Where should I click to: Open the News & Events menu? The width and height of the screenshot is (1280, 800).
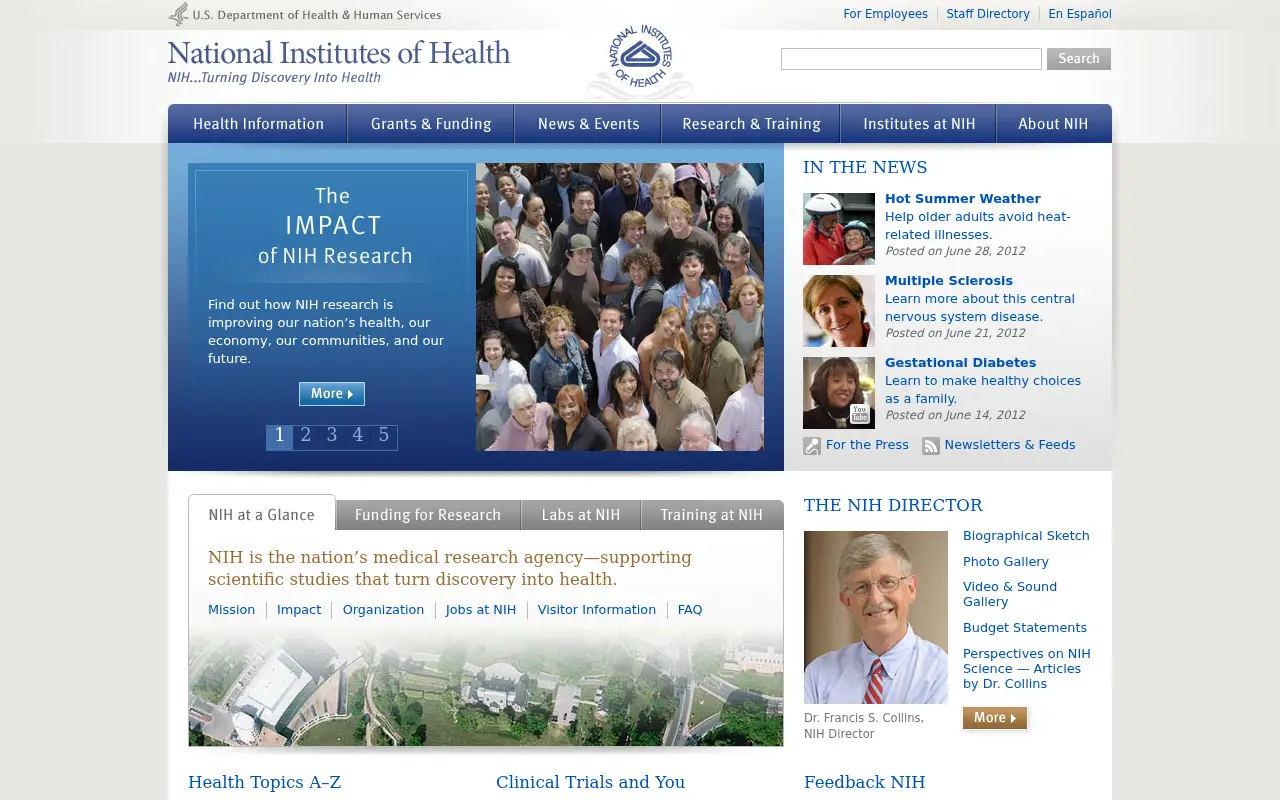(x=588, y=124)
